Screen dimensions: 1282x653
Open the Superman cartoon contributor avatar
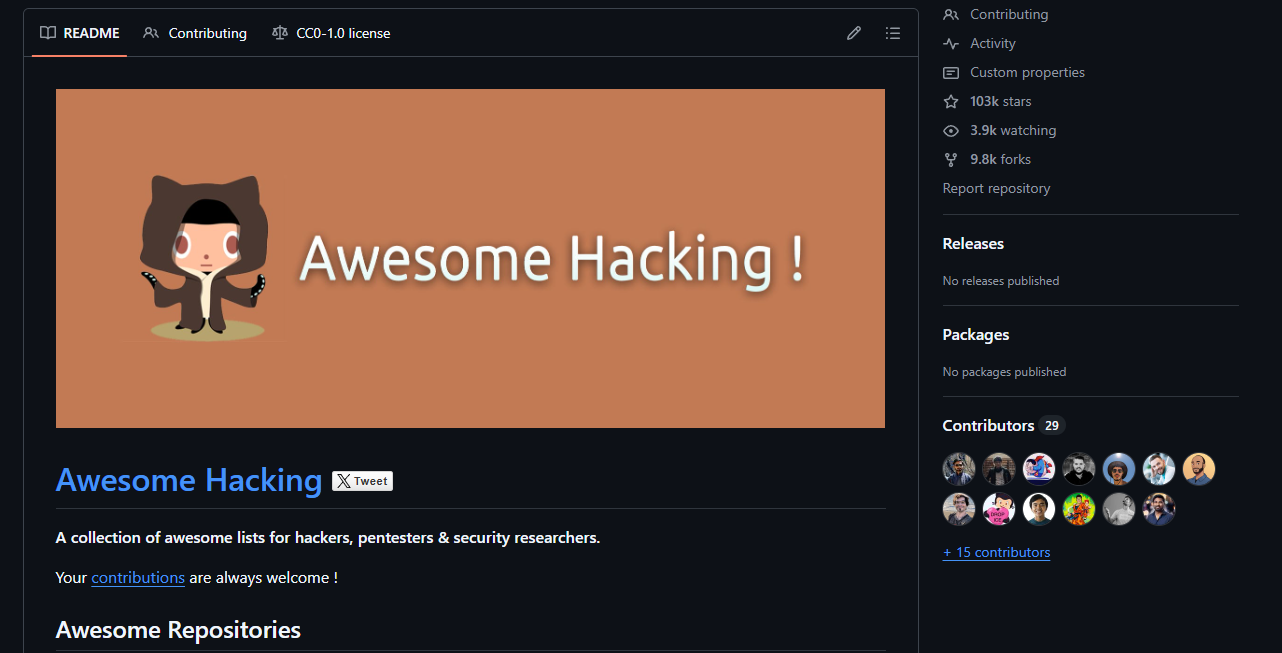(x=1039, y=469)
